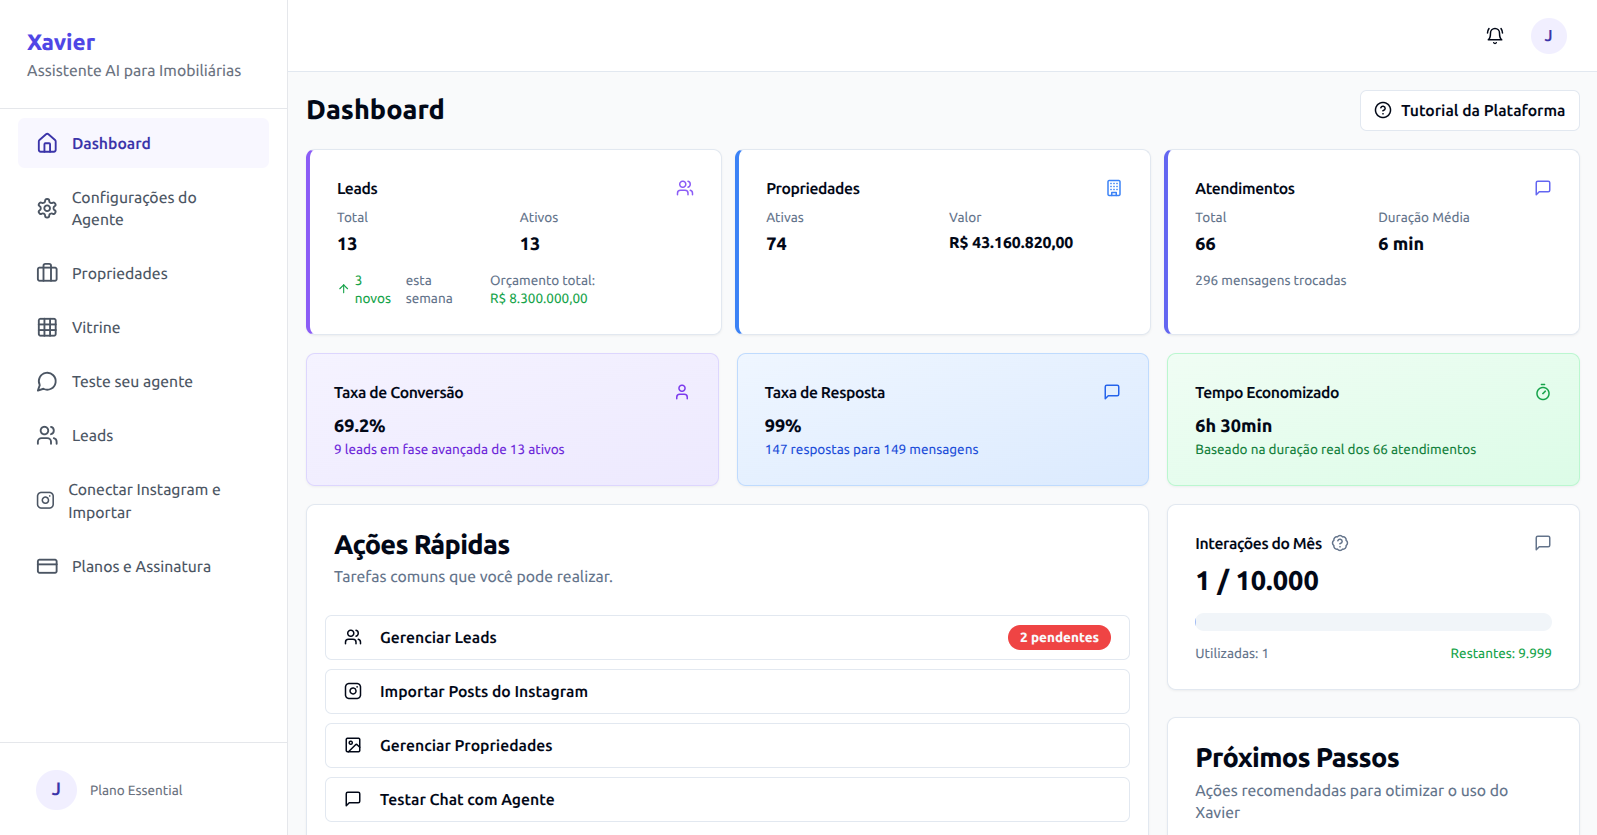Click the image icon in Gerenciar Propriedades row
The image size is (1597, 835).
click(353, 745)
